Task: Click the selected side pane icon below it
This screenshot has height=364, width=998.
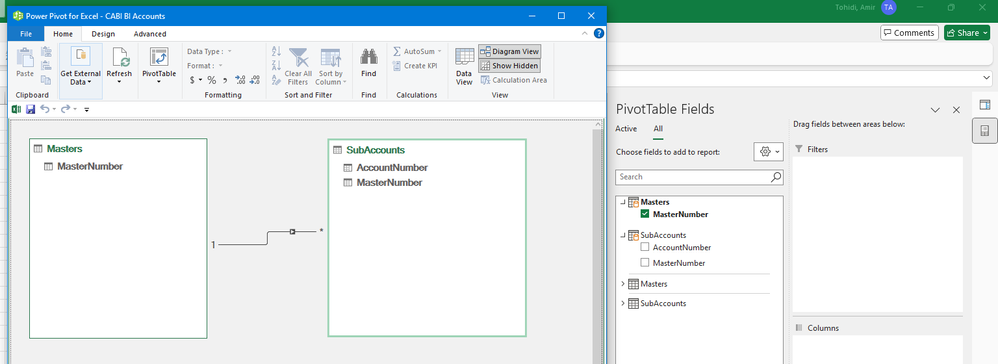Action: [x=985, y=131]
